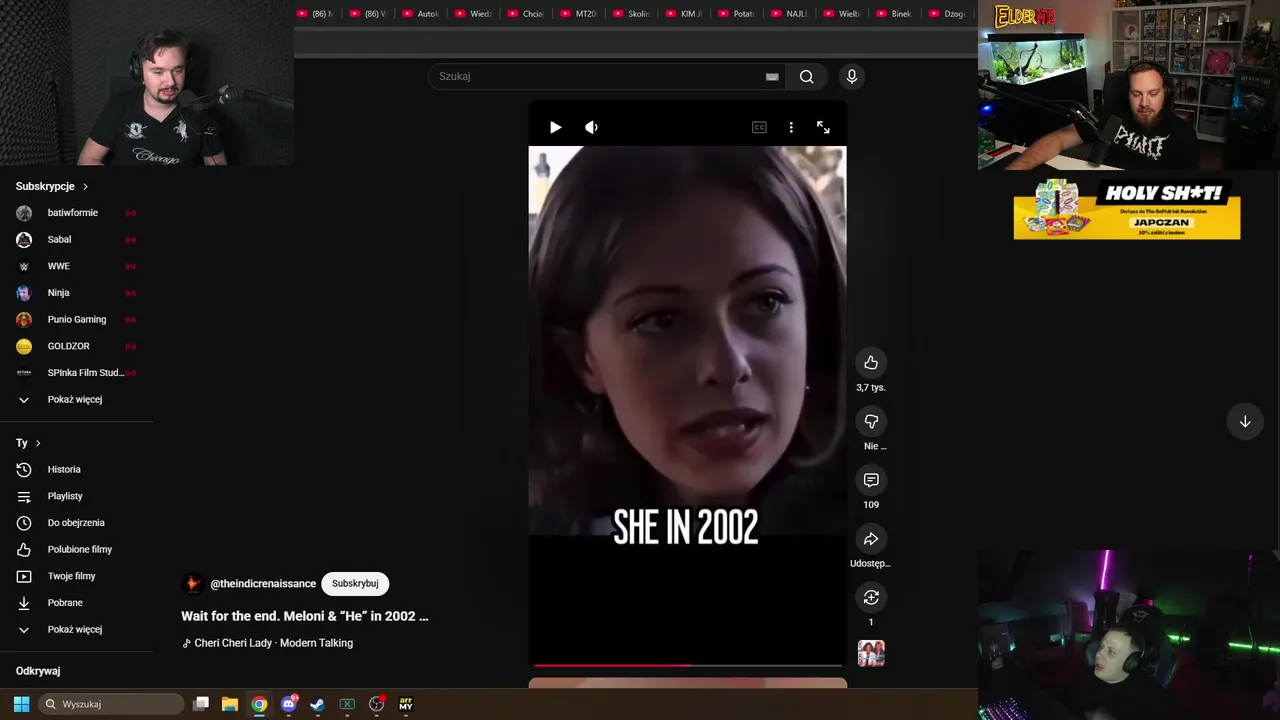Switch to the KIM browser tab

(683, 14)
